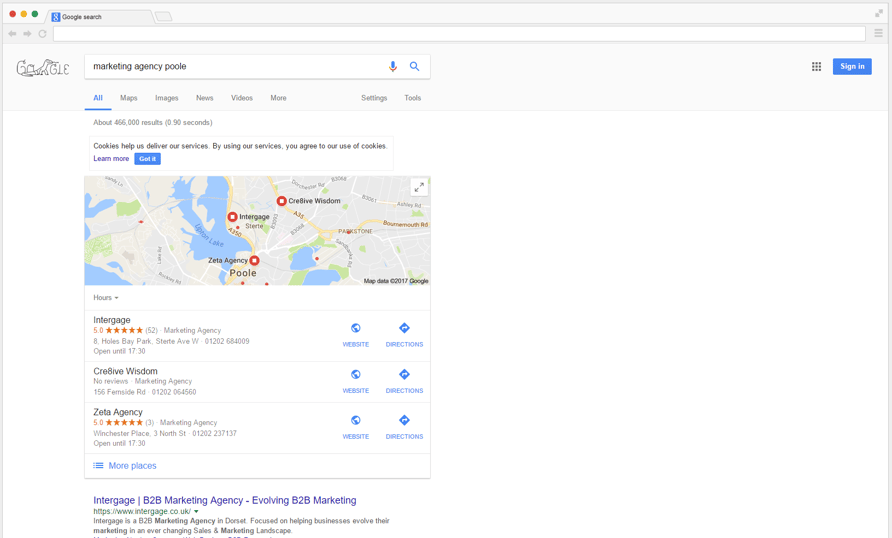The width and height of the screenshot is (892, 538).
Task: Click the Cre8ive Wisdom map pin
Action: pos(282,201)
